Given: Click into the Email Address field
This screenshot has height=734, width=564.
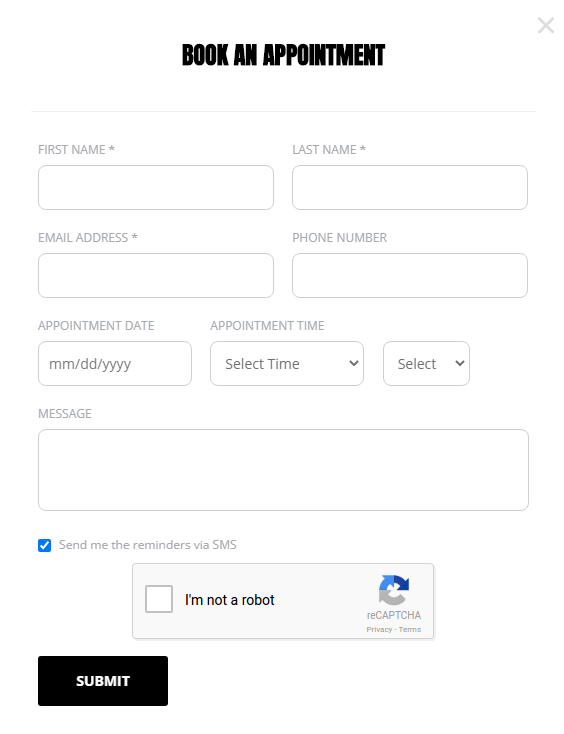Looking at the screenshot, I should [156, 275].
